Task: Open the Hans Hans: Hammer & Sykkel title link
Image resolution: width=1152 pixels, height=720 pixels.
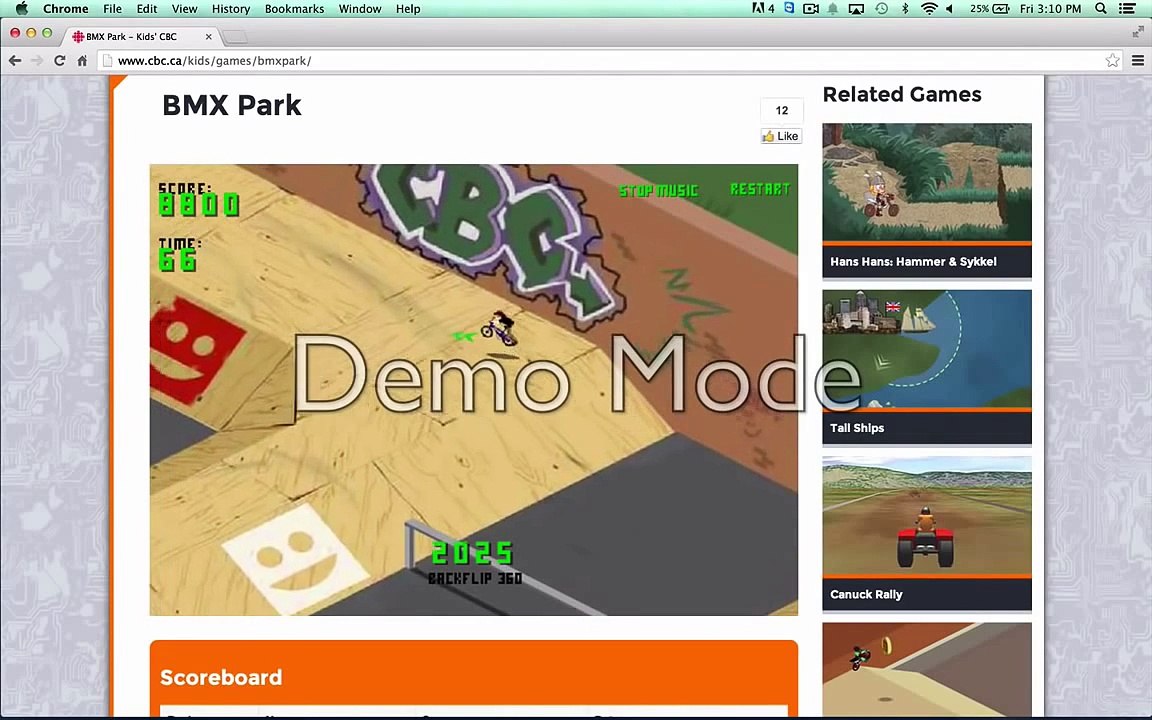Action: tap(913, 262)
